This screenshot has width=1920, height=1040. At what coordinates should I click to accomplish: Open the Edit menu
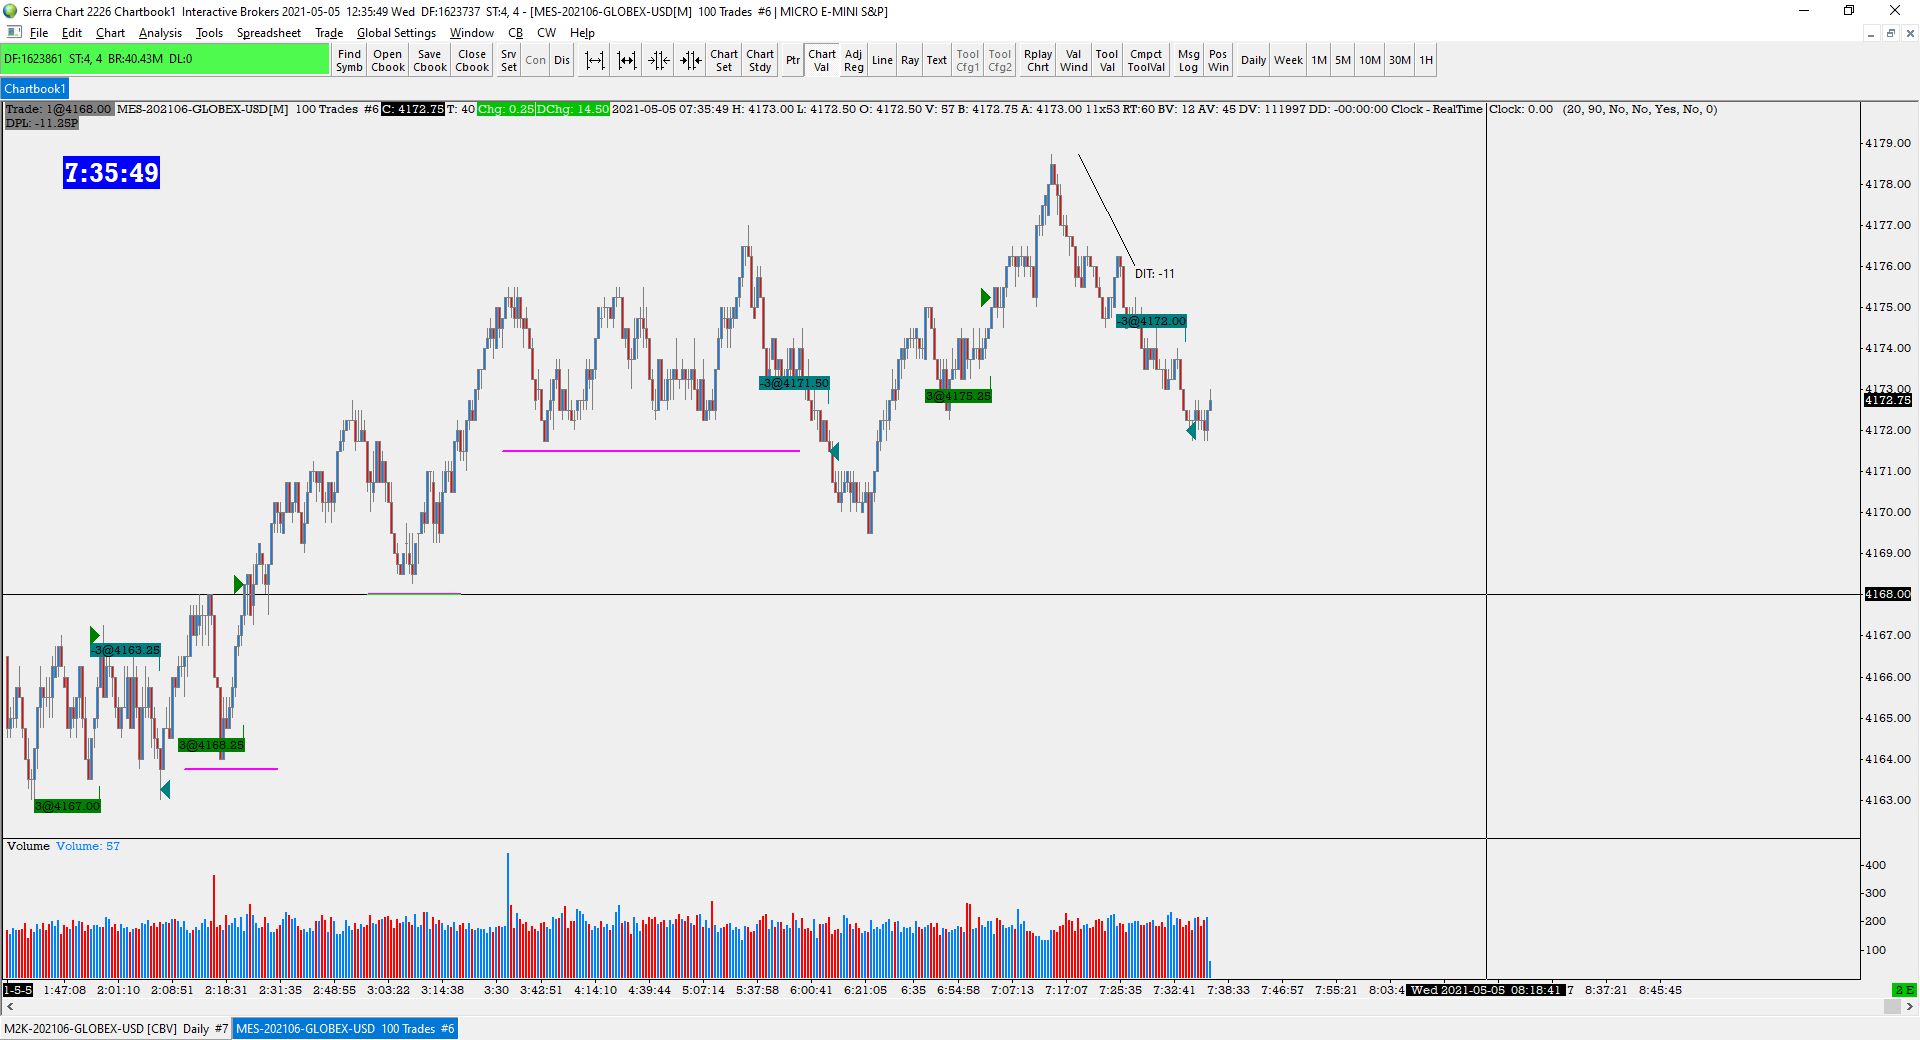tap(72, 33)
